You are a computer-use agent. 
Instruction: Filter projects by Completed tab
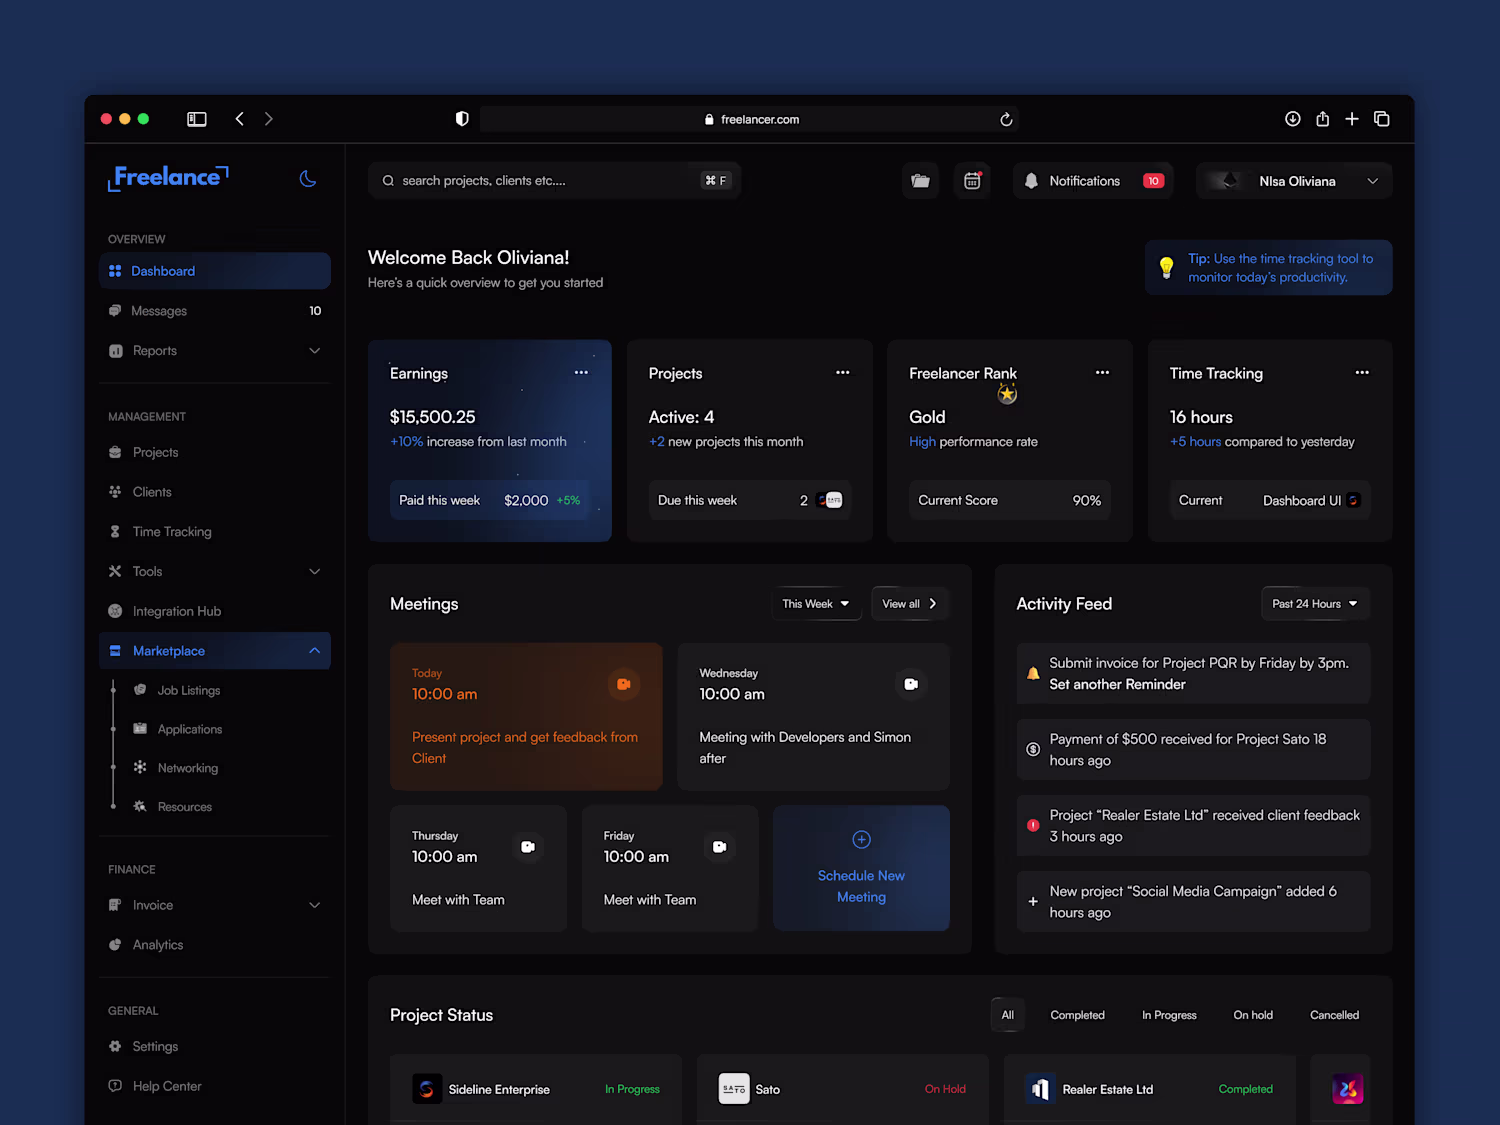[1077, 1015]
